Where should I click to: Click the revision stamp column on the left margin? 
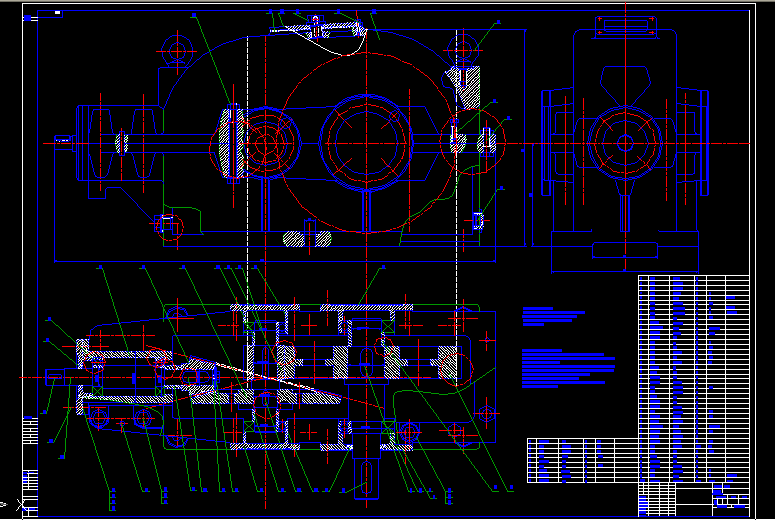click(x=29, y=430)
